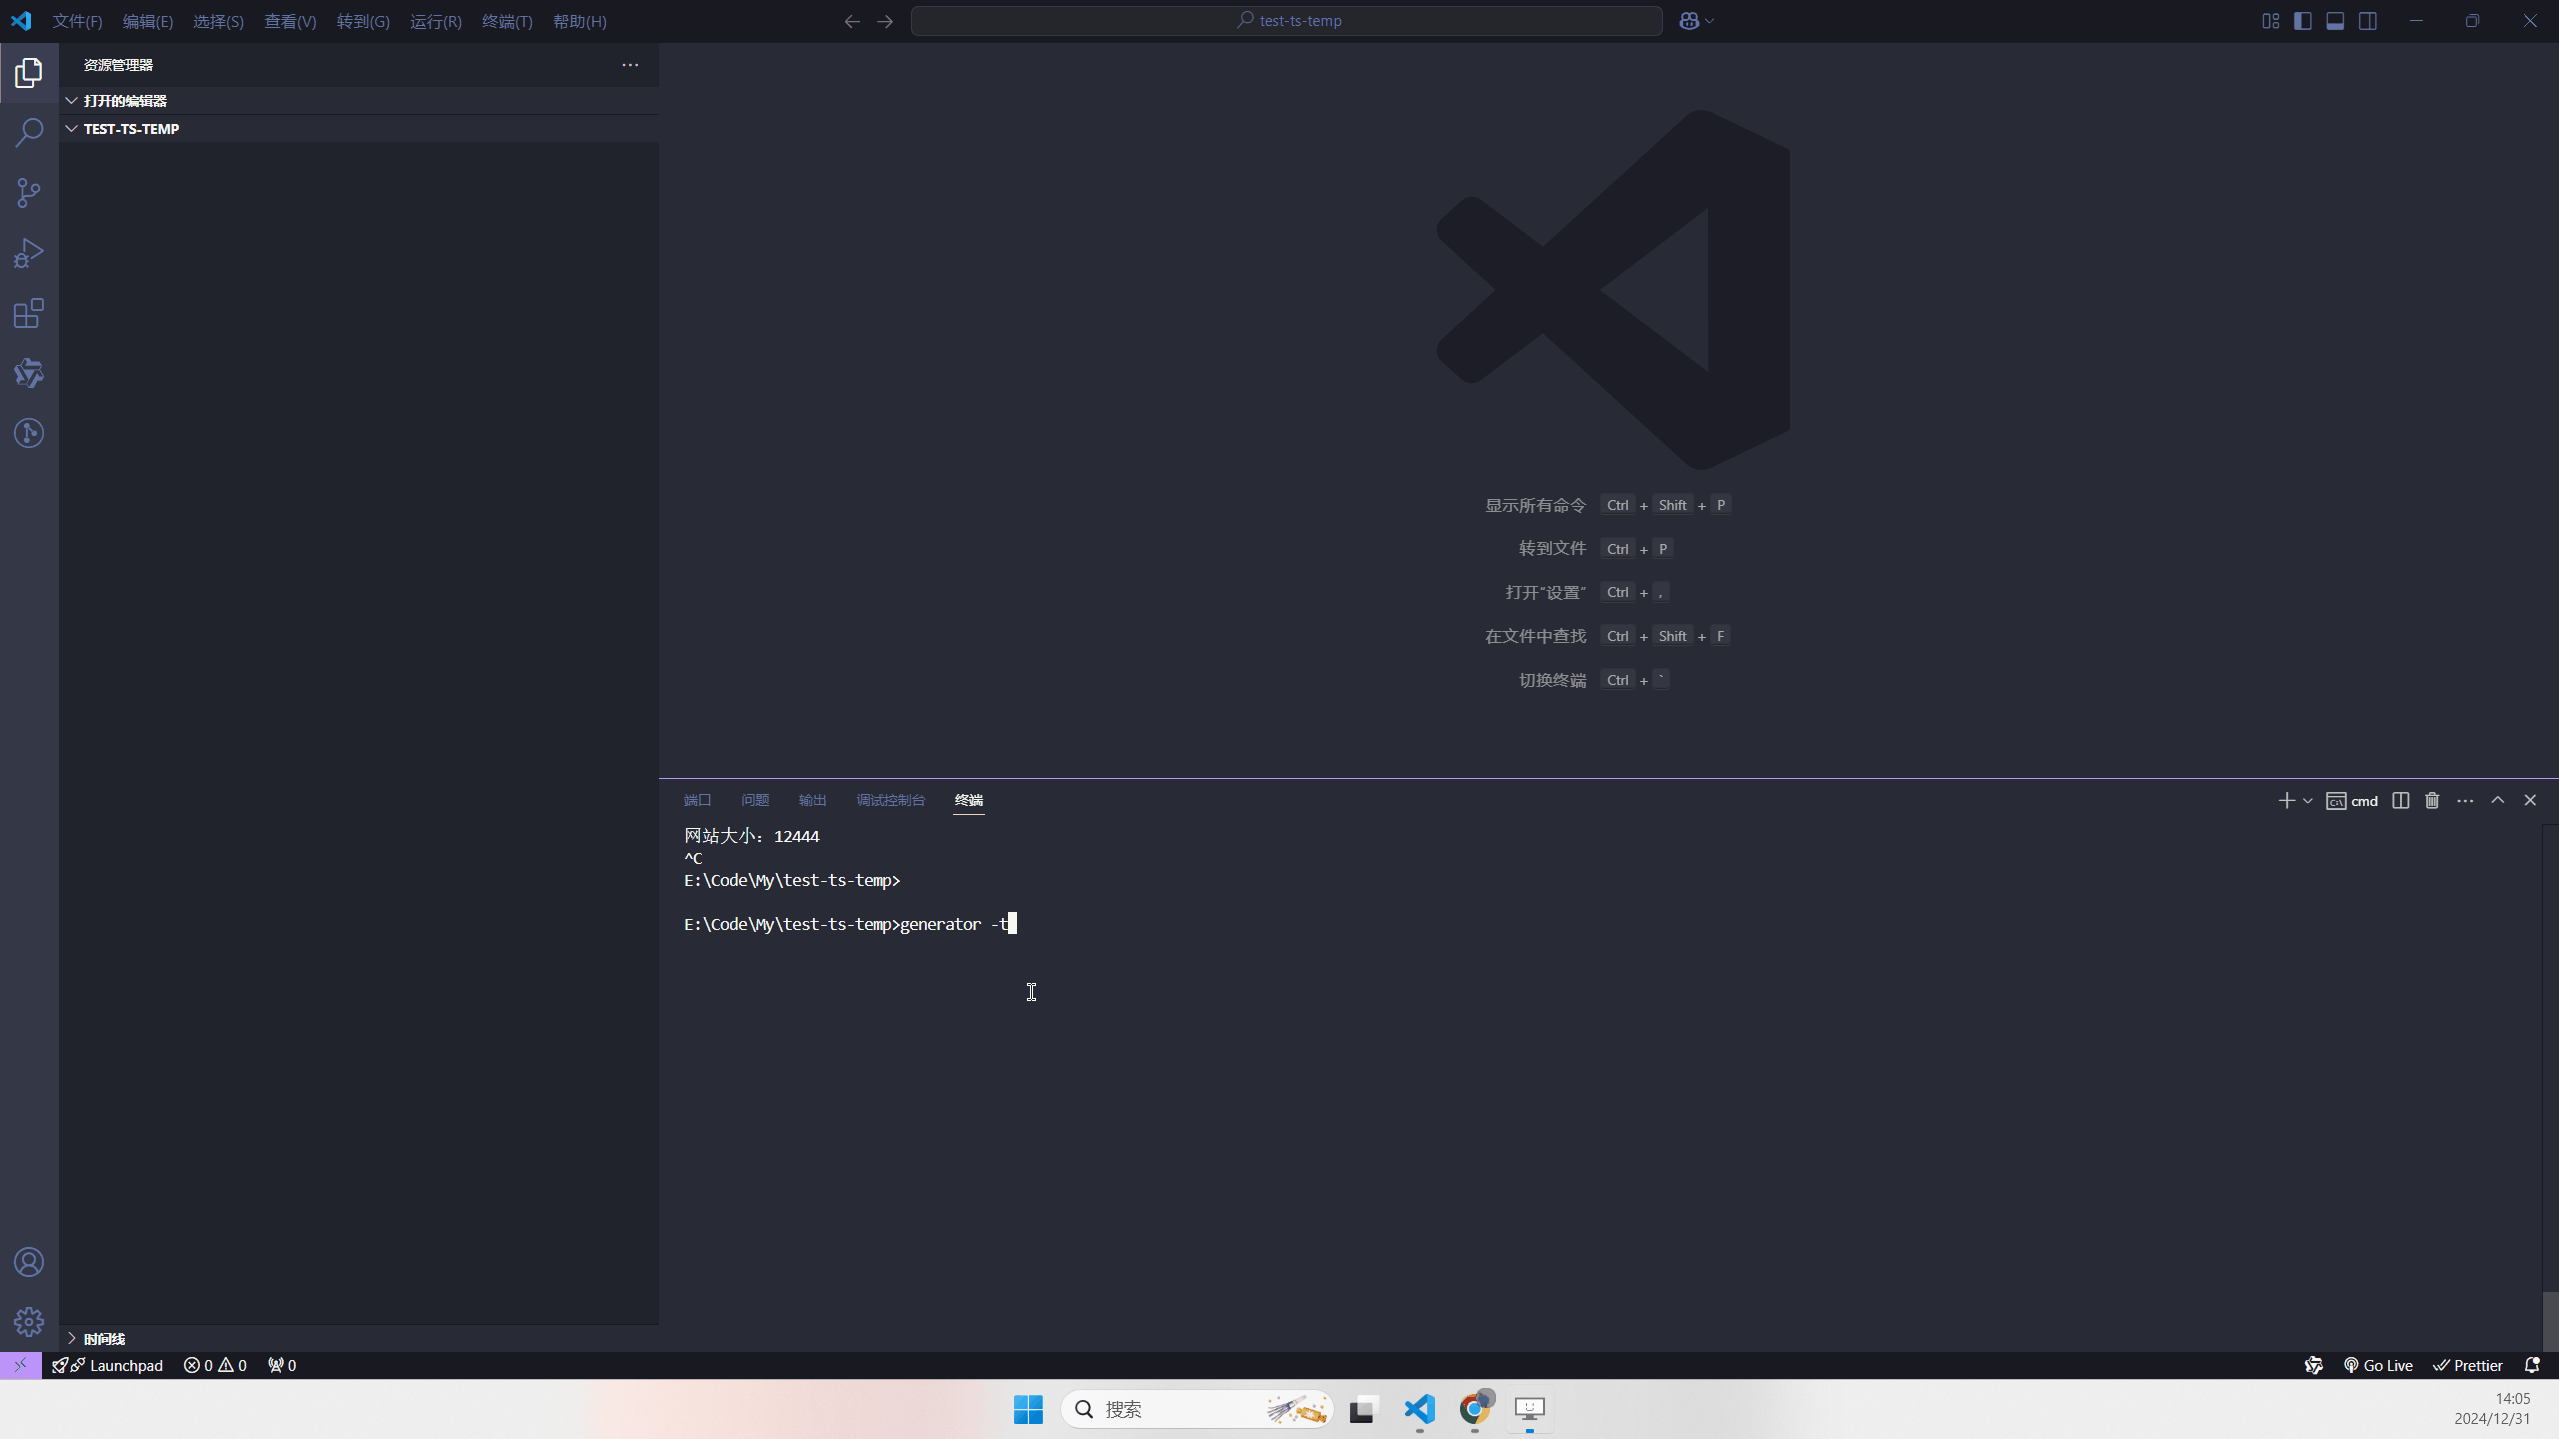The image size is (2559, 1439).
Task: Open the Manage gear icon
Action: (29, 1322)
